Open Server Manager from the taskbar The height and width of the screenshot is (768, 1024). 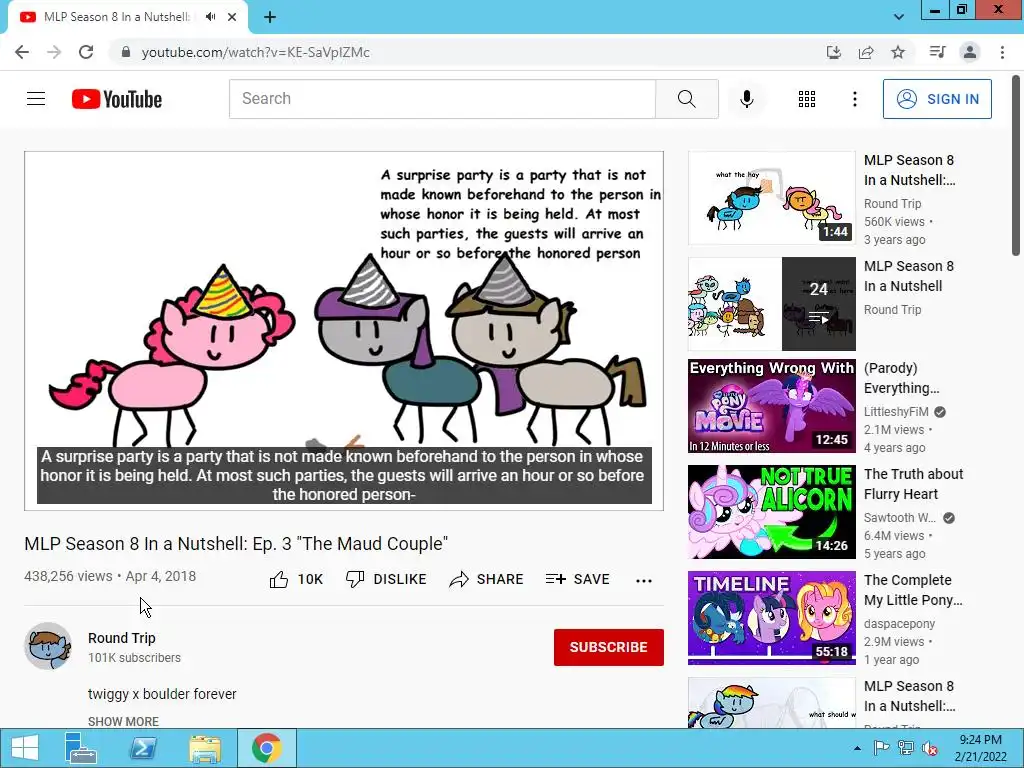(81, 748)
